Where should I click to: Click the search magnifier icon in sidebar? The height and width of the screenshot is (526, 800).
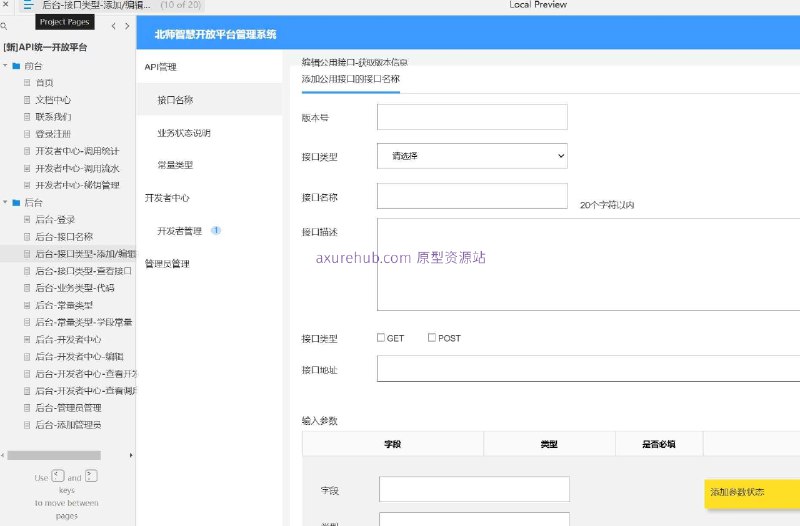(4, 26)
